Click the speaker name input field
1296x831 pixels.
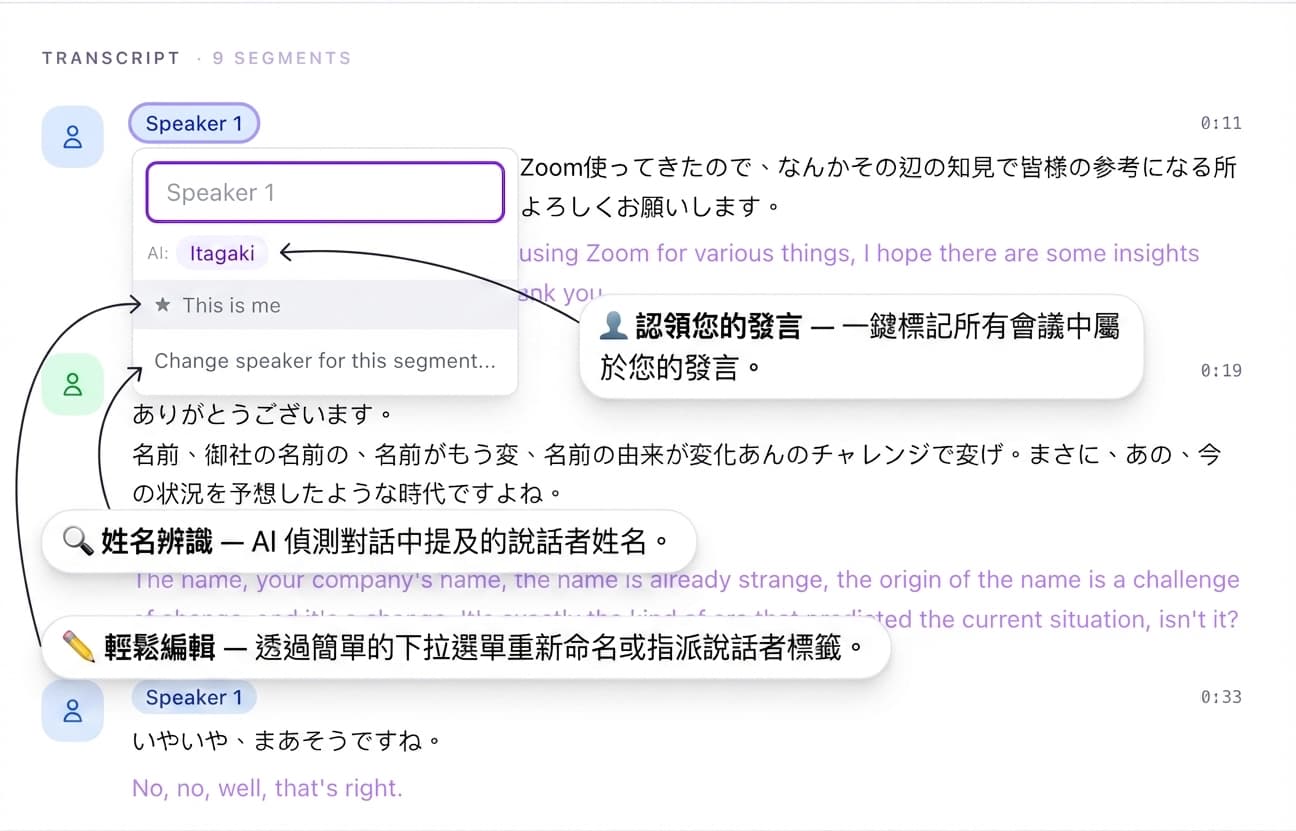324,192
